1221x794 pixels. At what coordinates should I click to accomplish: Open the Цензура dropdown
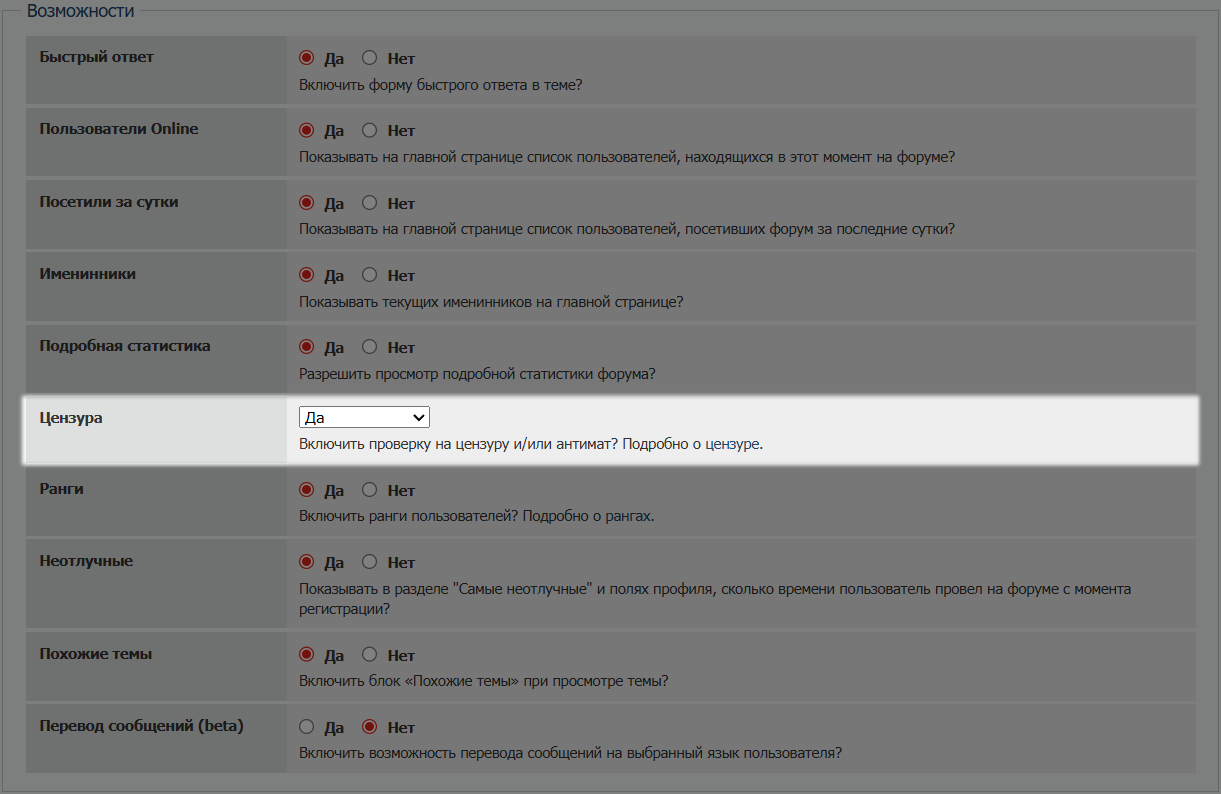pyautogui.click(x=364, y=417)
